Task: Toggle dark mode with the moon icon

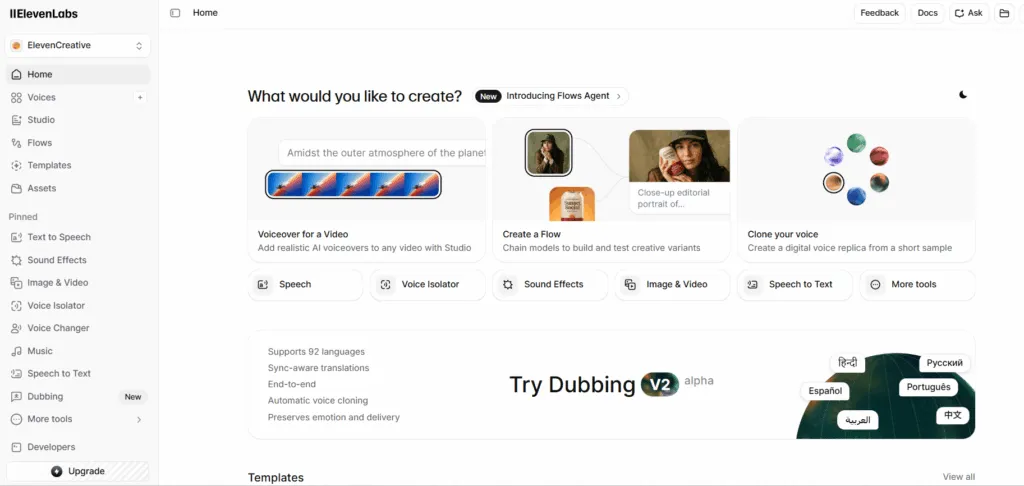Action: [963, 95]
